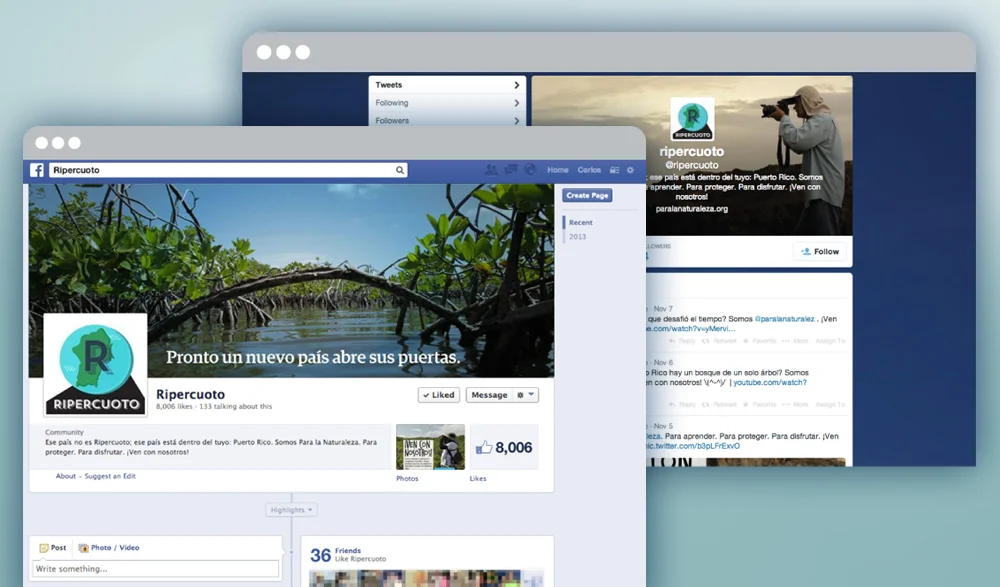Open the gear dropdown next to Message

click(526, 395)
